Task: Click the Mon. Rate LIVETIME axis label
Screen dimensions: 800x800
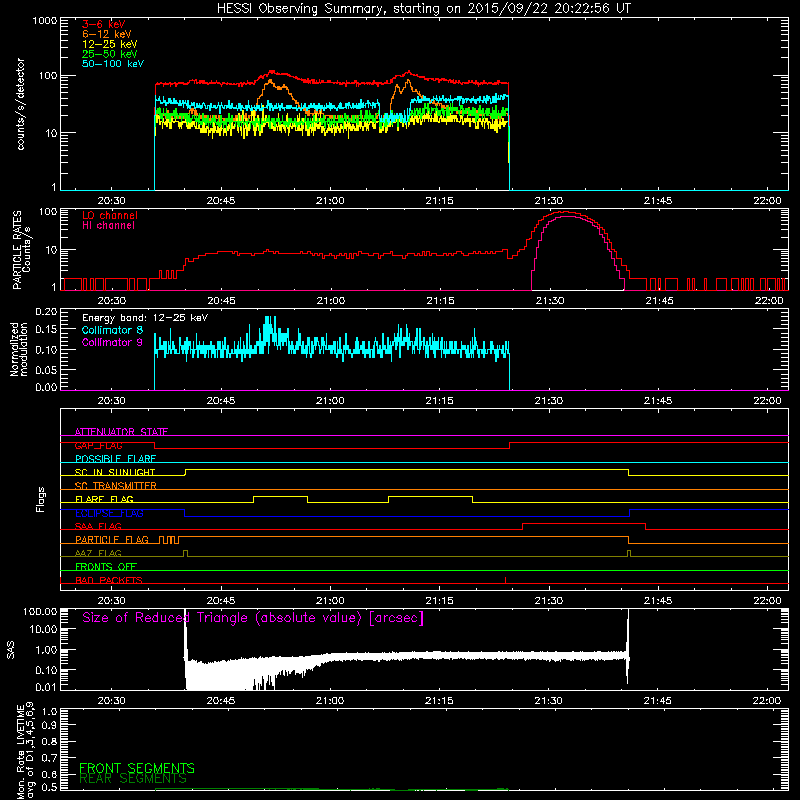Action: pyautogui.click(x=25, y=751)
